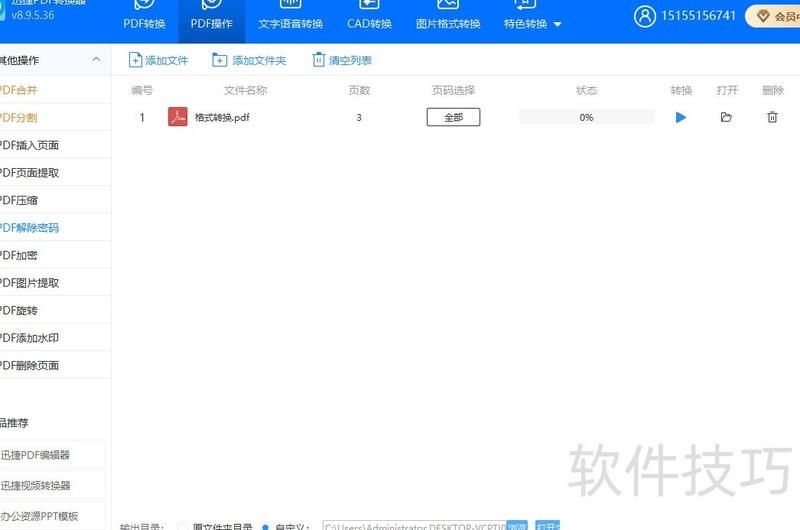The image size is (800, 530).
Task: Collapse the 其他操作 sidebar section
Action: [x=96, y=60]
